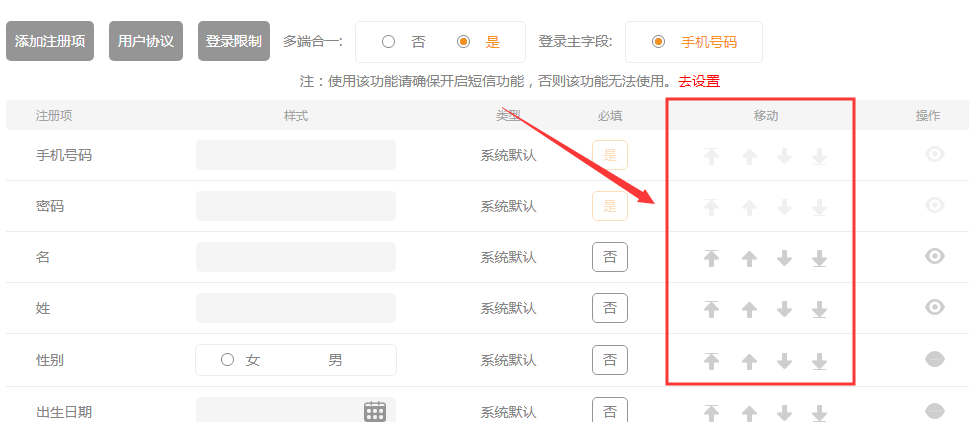Move the 出生日期 row up one position
Screen dimensions: 969x422
[748, 412]
